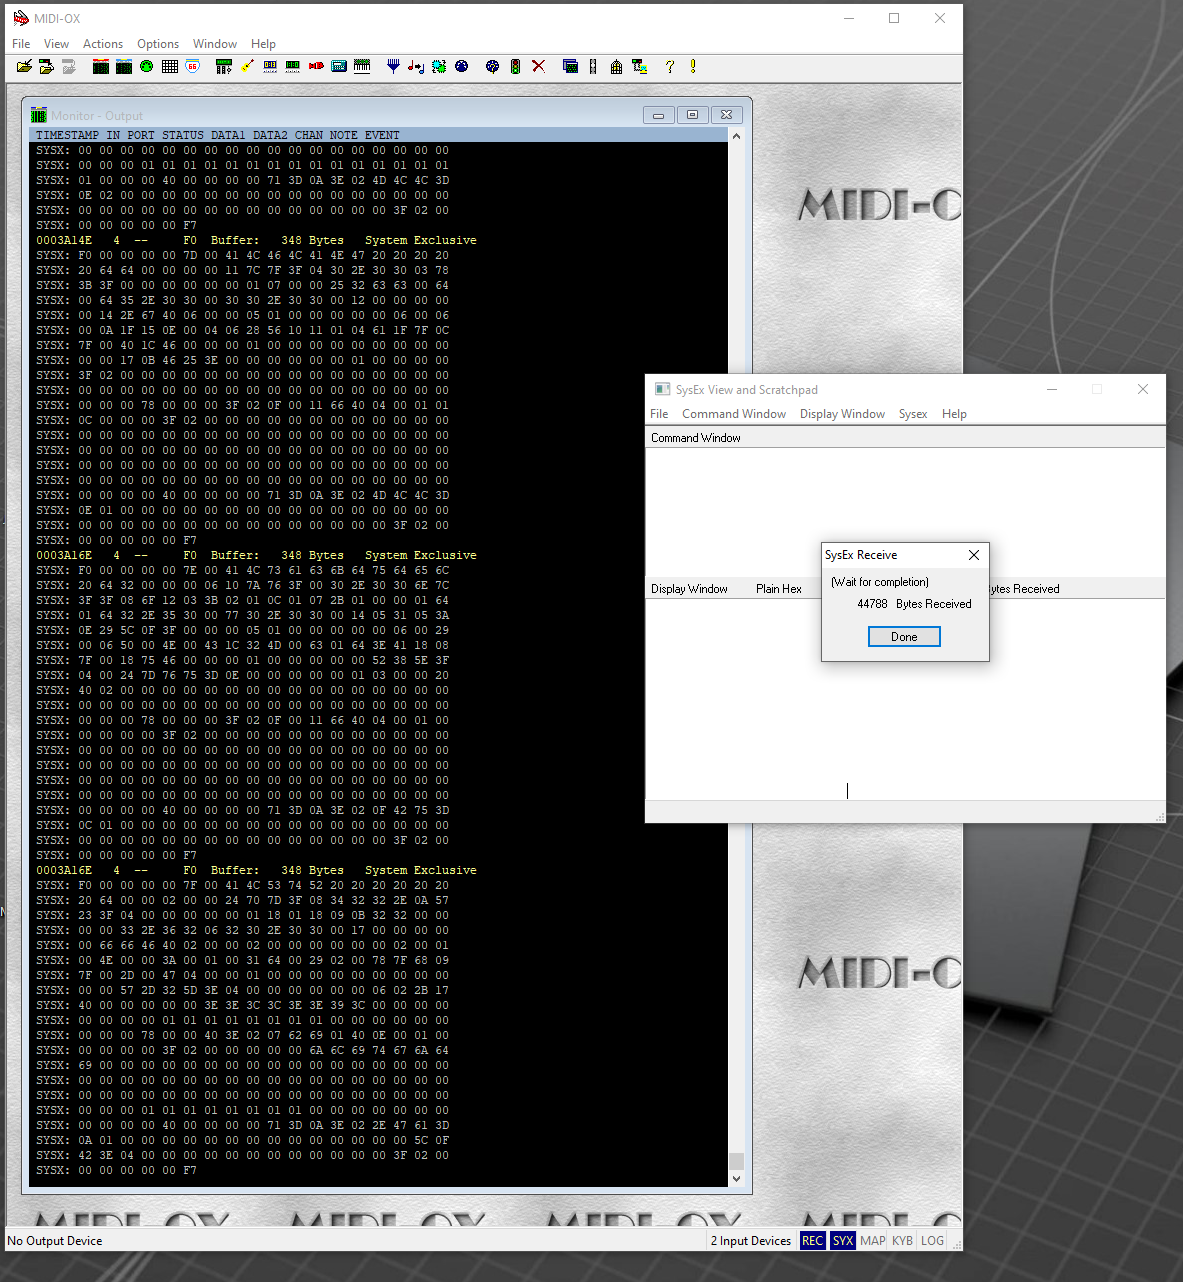Click the Monitor vertical scrollbar thumb

click(x=737, y=1160)
